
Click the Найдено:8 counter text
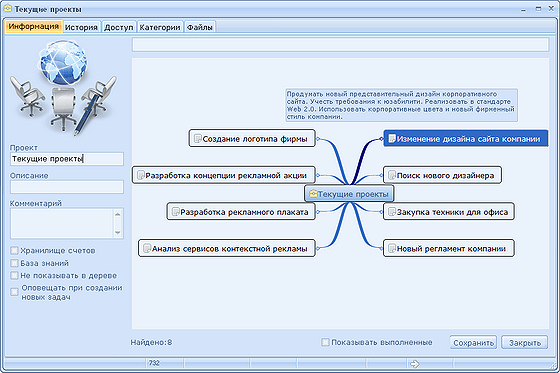[151, 342]
